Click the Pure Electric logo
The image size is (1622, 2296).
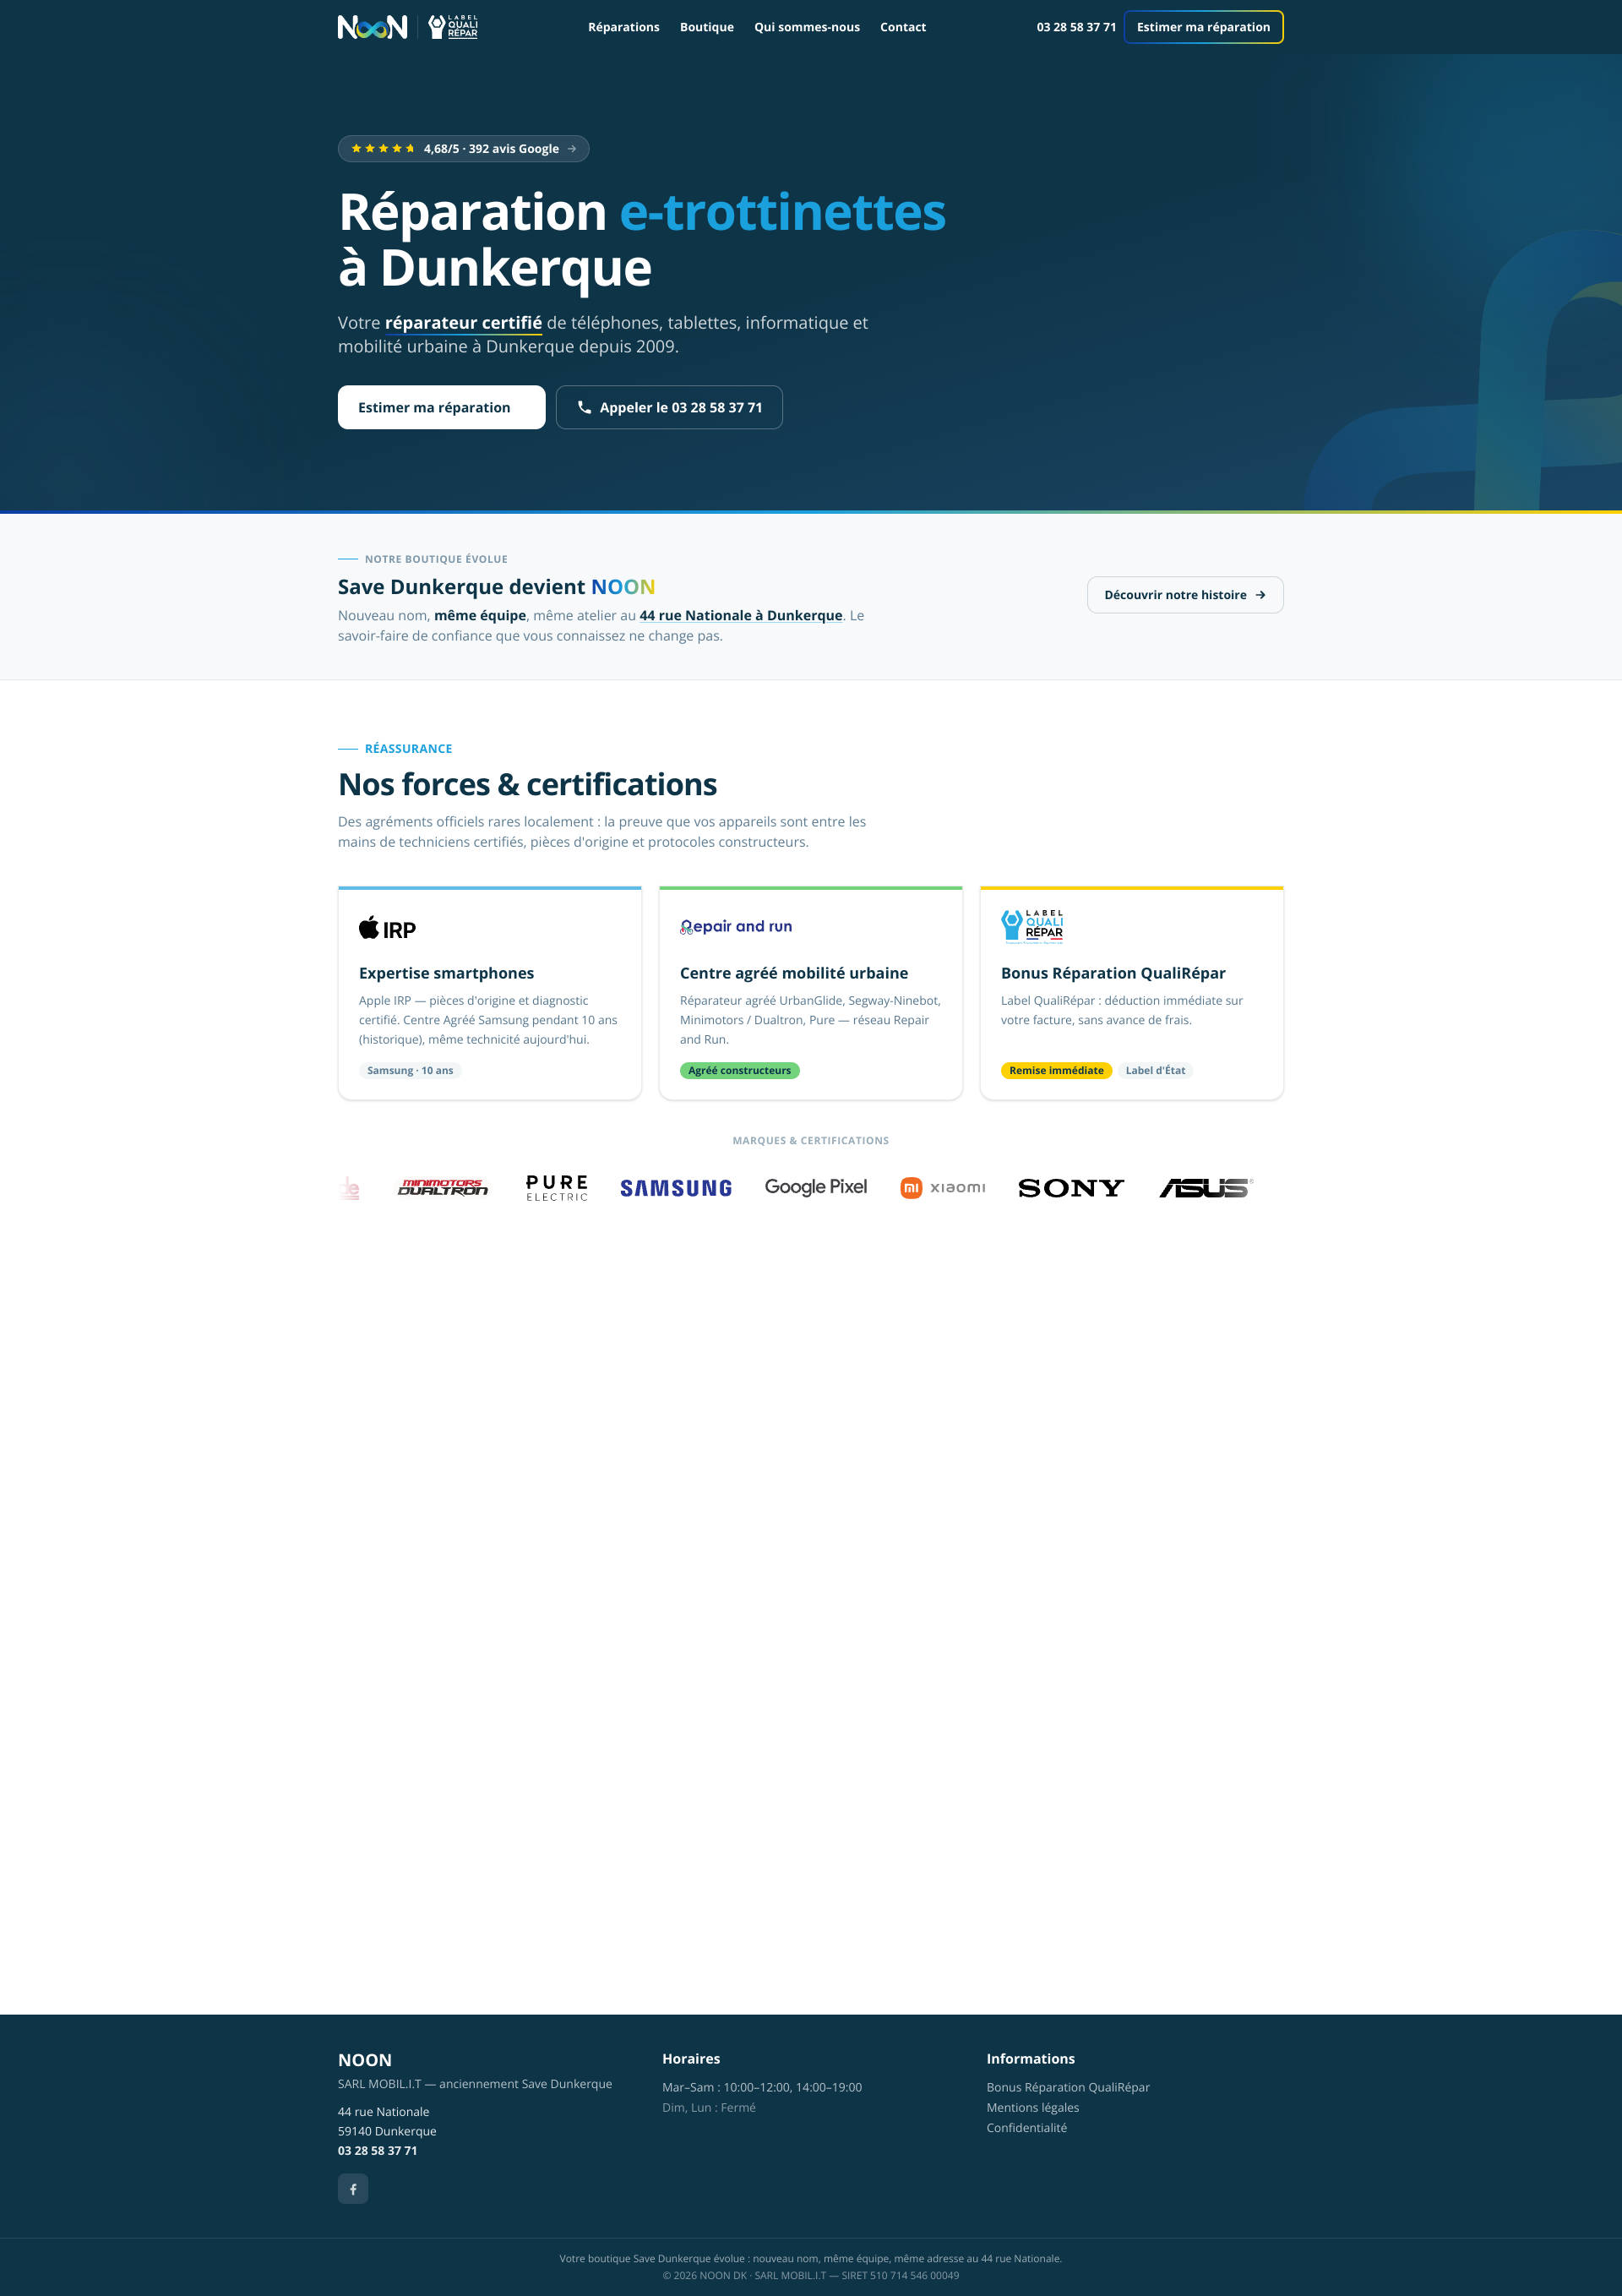(557, 1188)
